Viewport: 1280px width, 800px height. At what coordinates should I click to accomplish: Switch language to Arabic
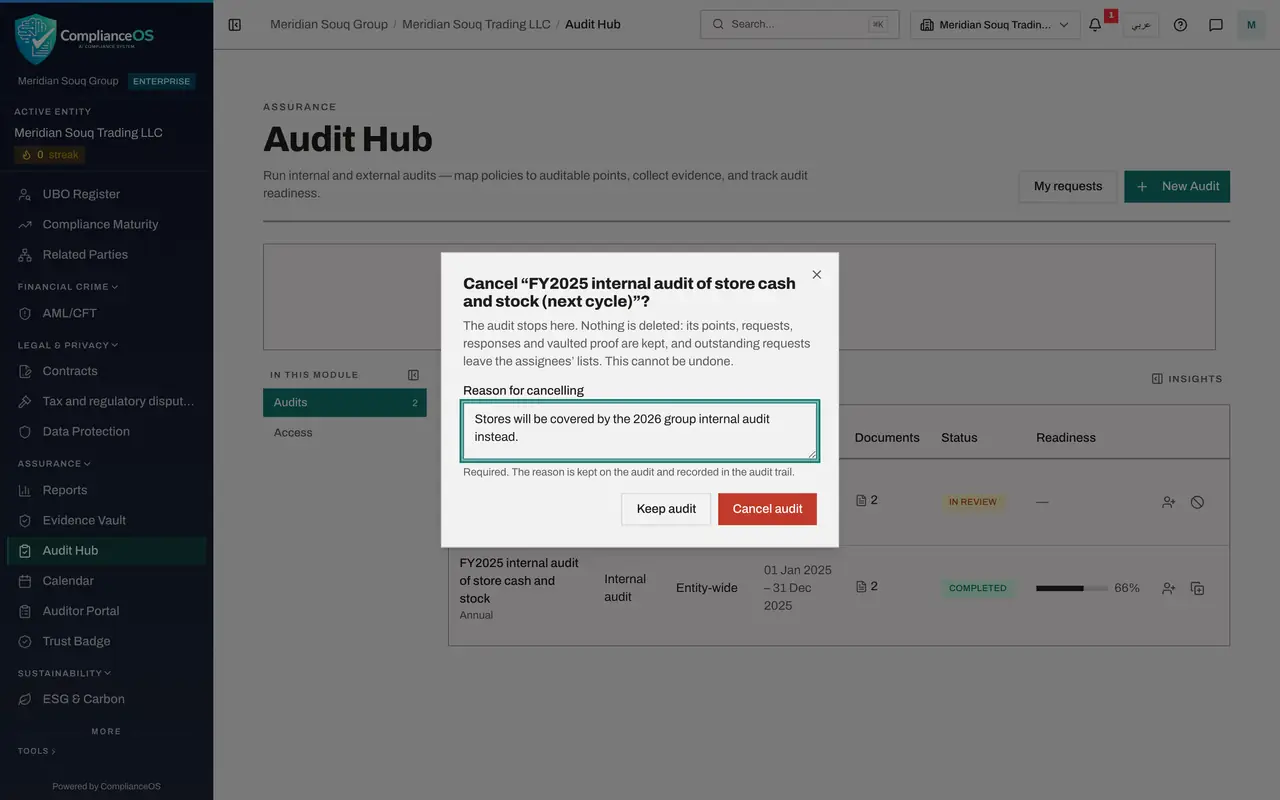1141,24
